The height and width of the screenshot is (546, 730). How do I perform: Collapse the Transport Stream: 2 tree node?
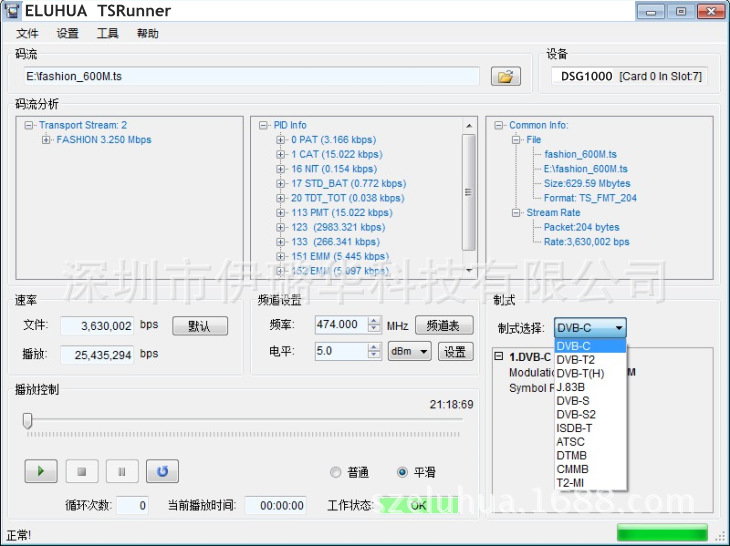click(x=29, y=125)
